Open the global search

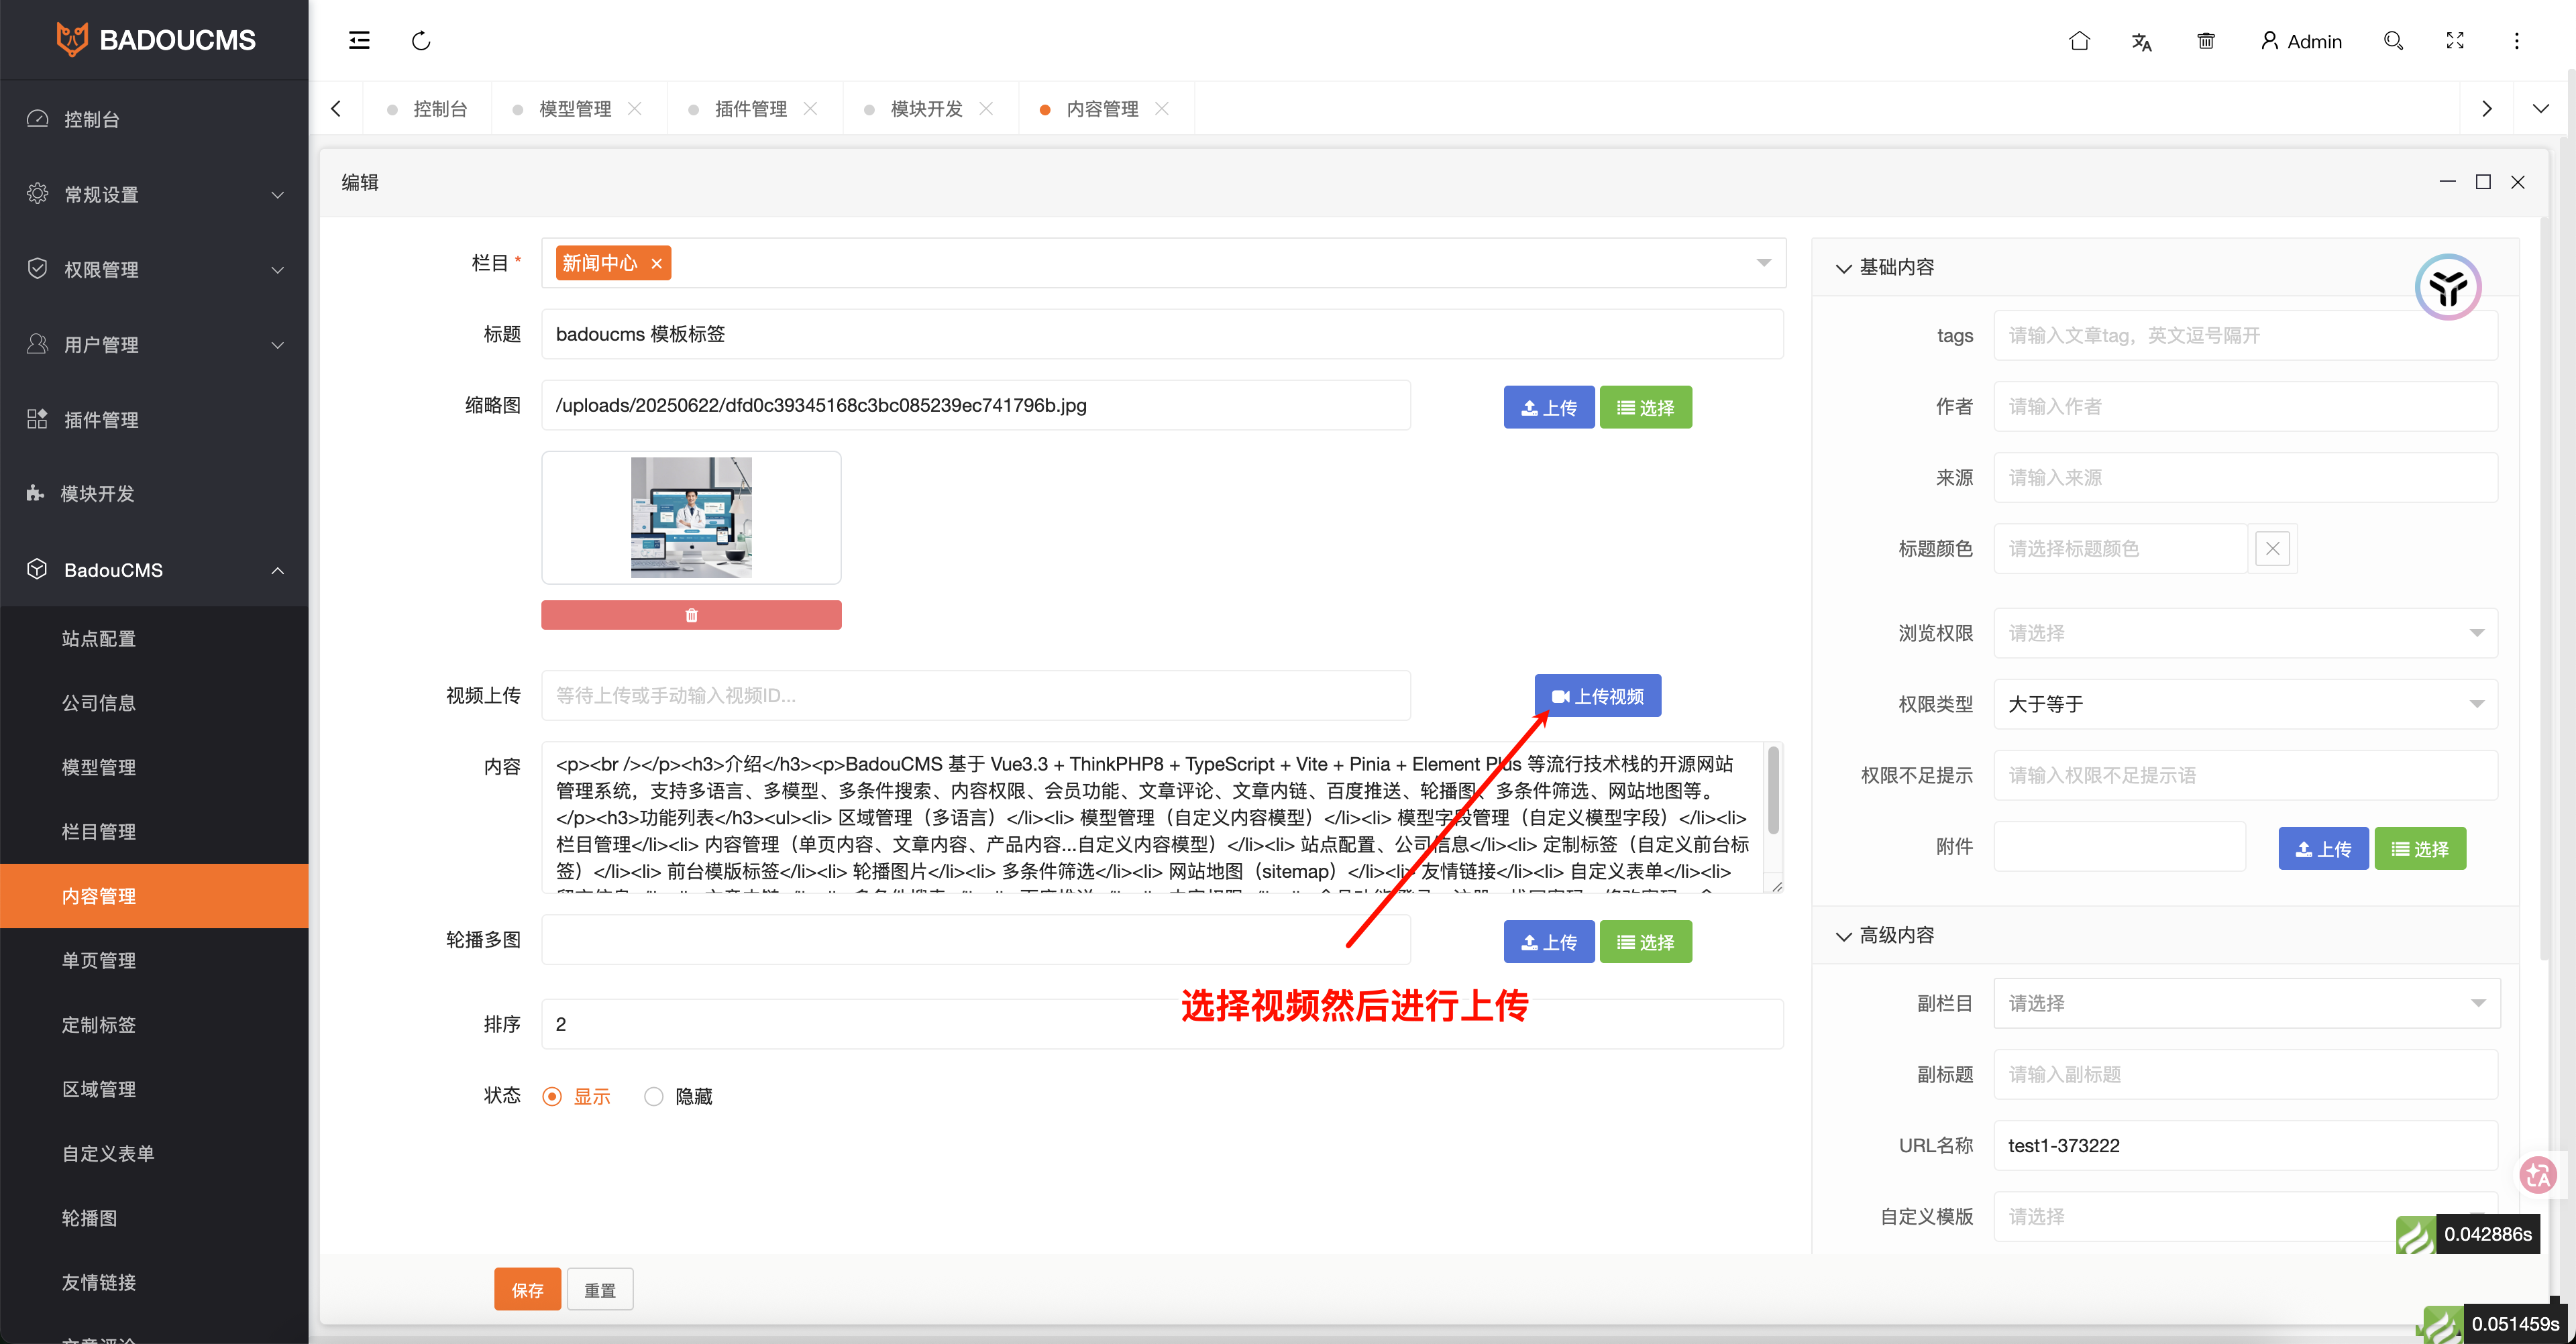click(2393, 41)
